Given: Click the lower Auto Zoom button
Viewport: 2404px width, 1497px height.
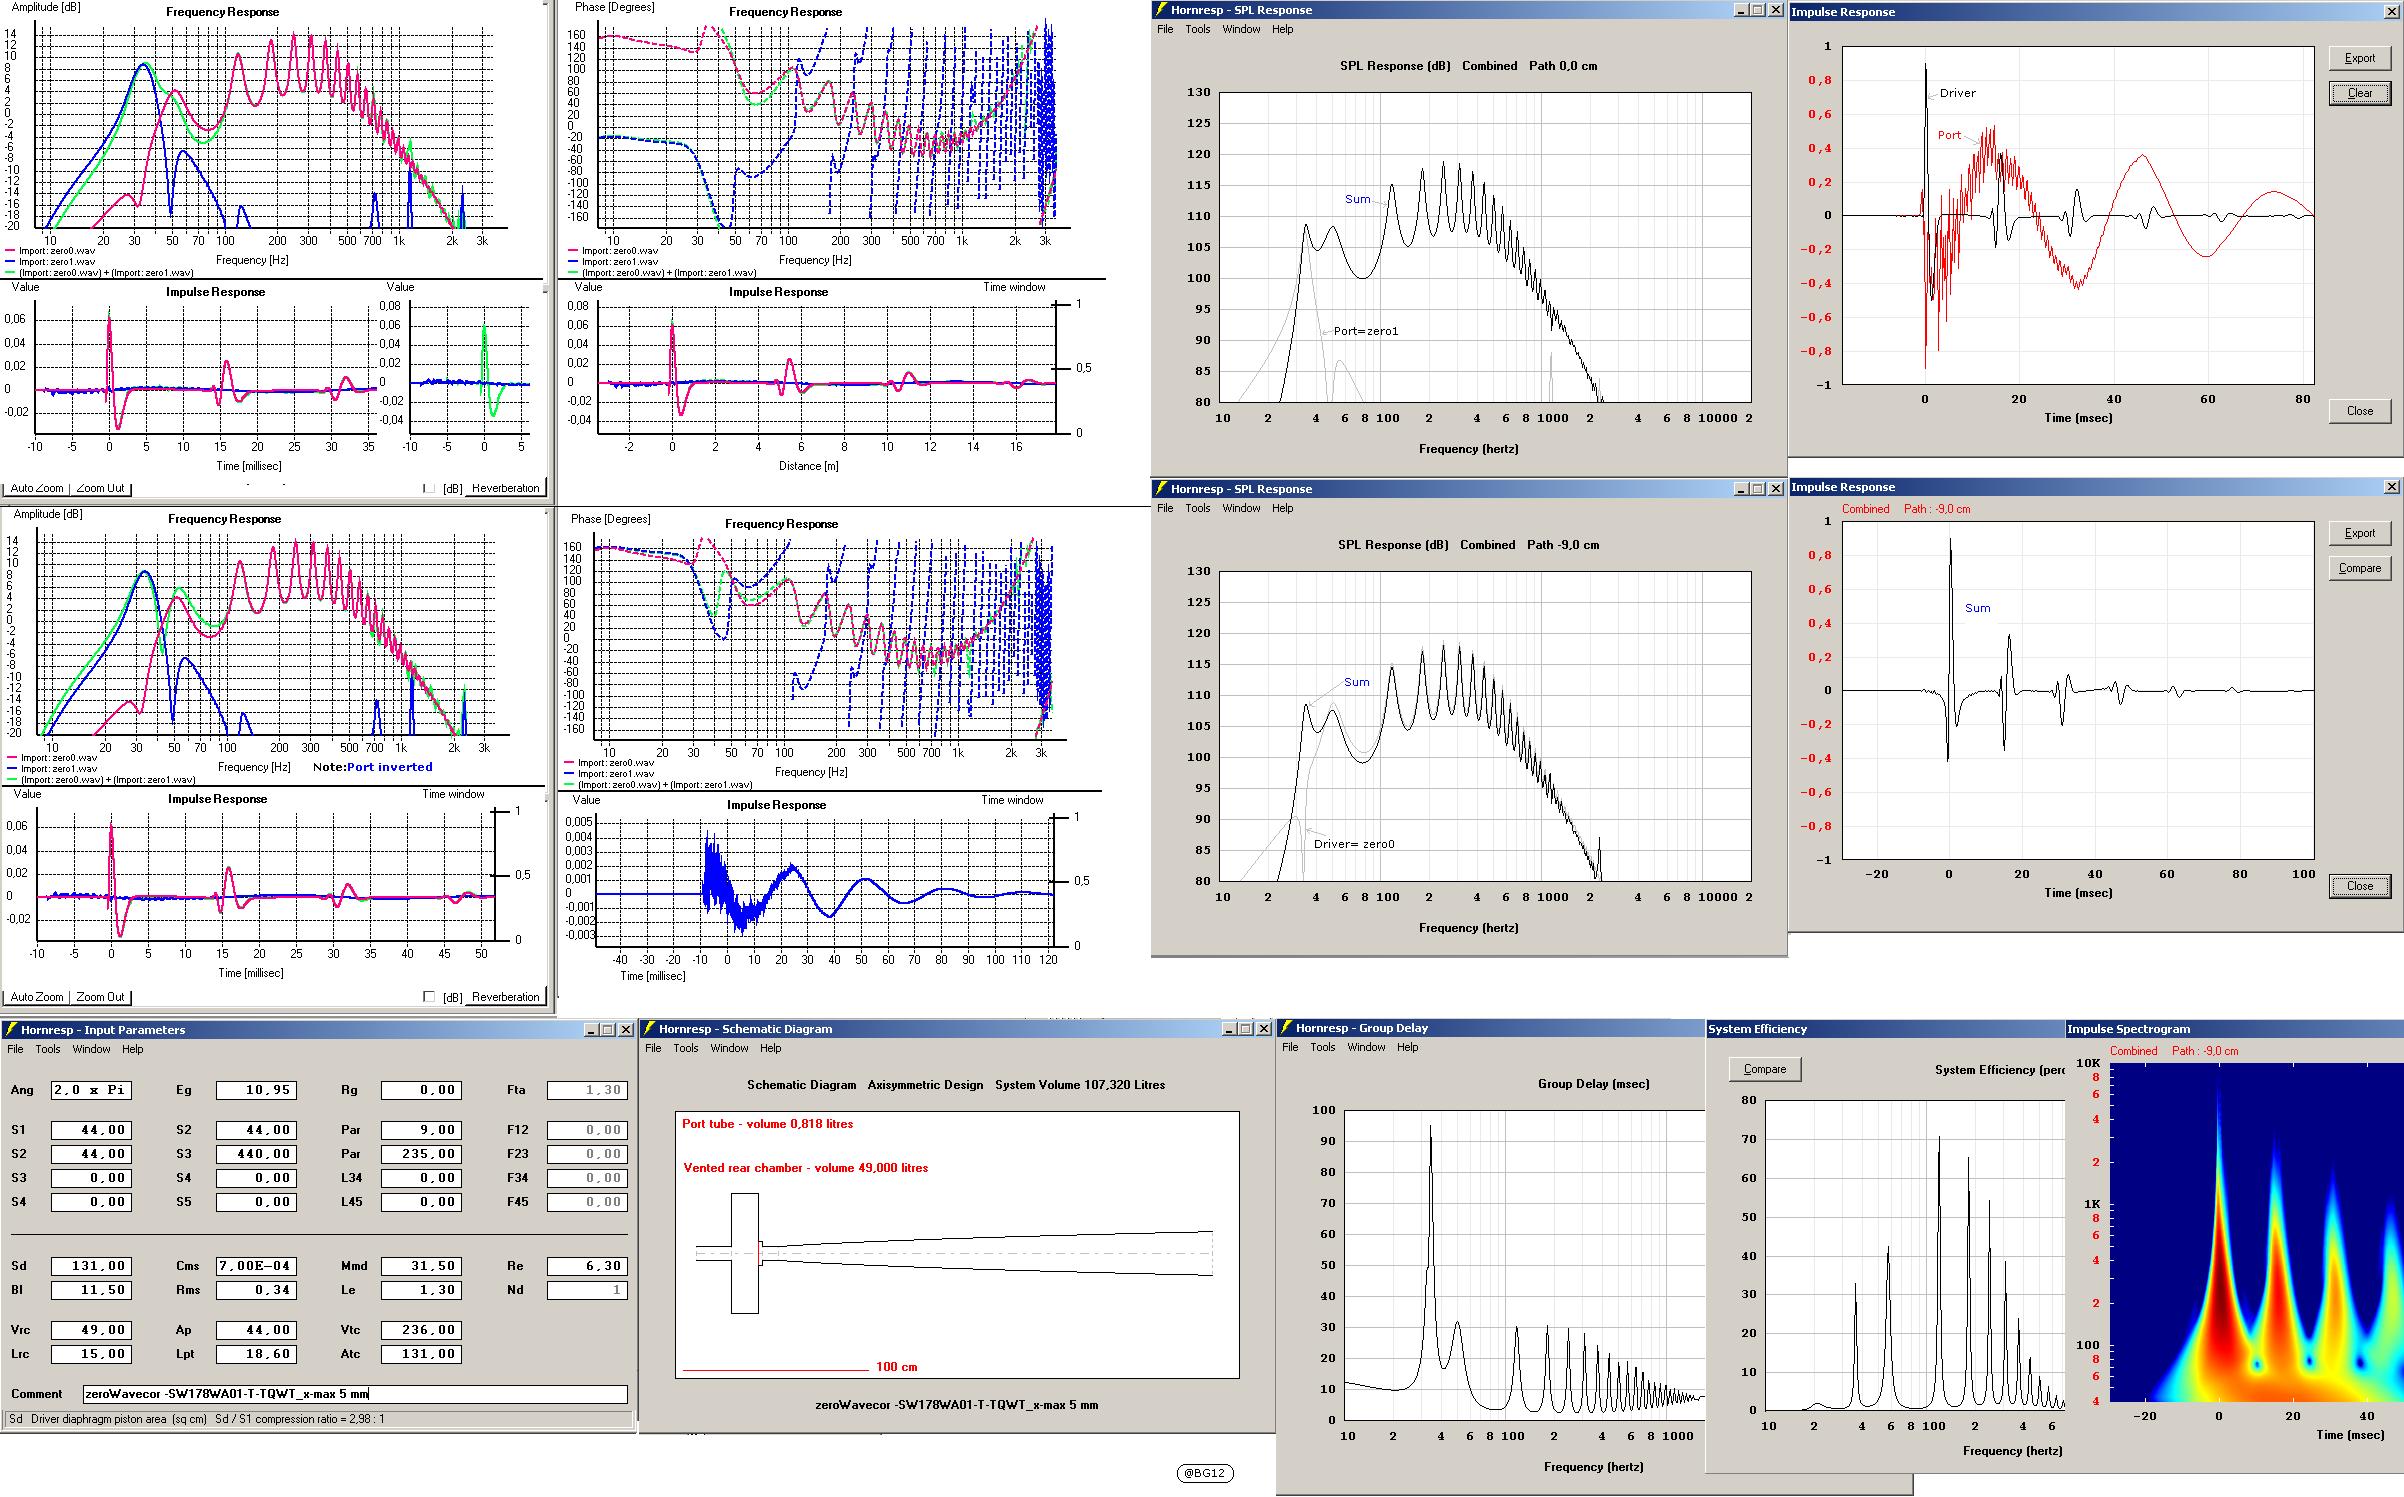Looking at the screenshot, I should tap(37, 997).
